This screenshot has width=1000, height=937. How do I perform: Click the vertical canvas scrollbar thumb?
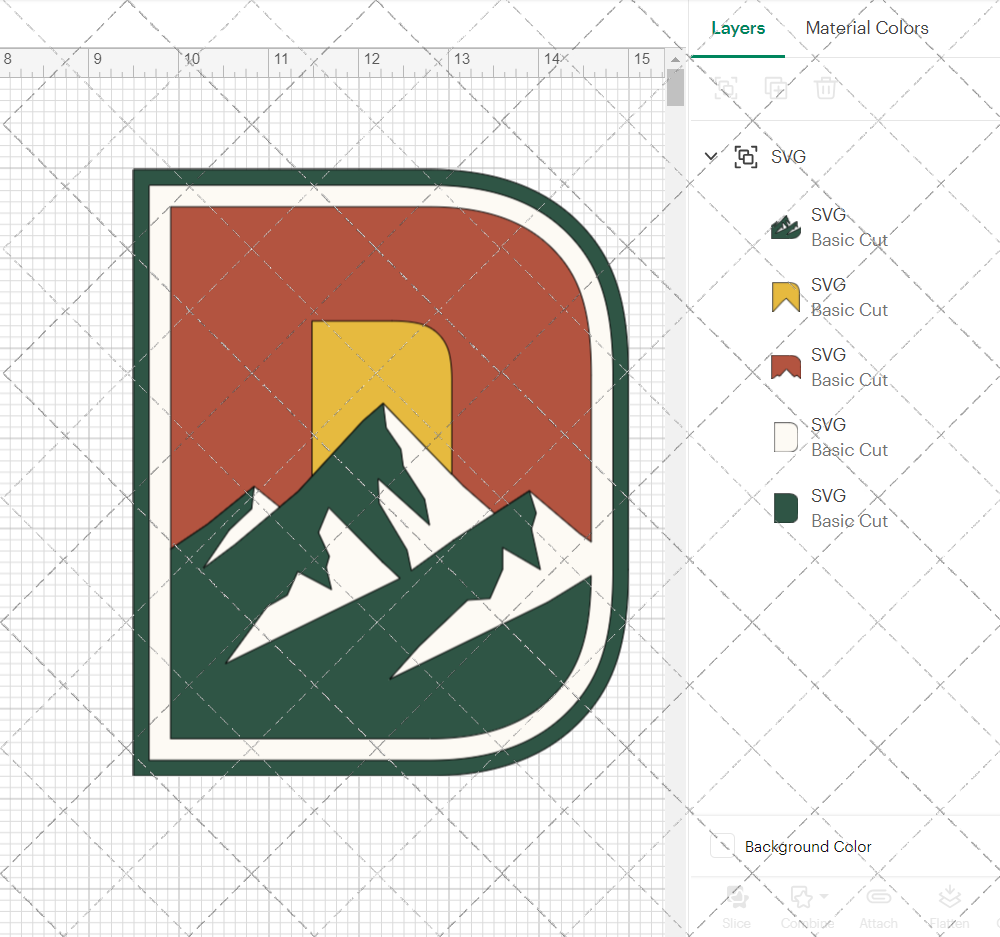point(675,87)
